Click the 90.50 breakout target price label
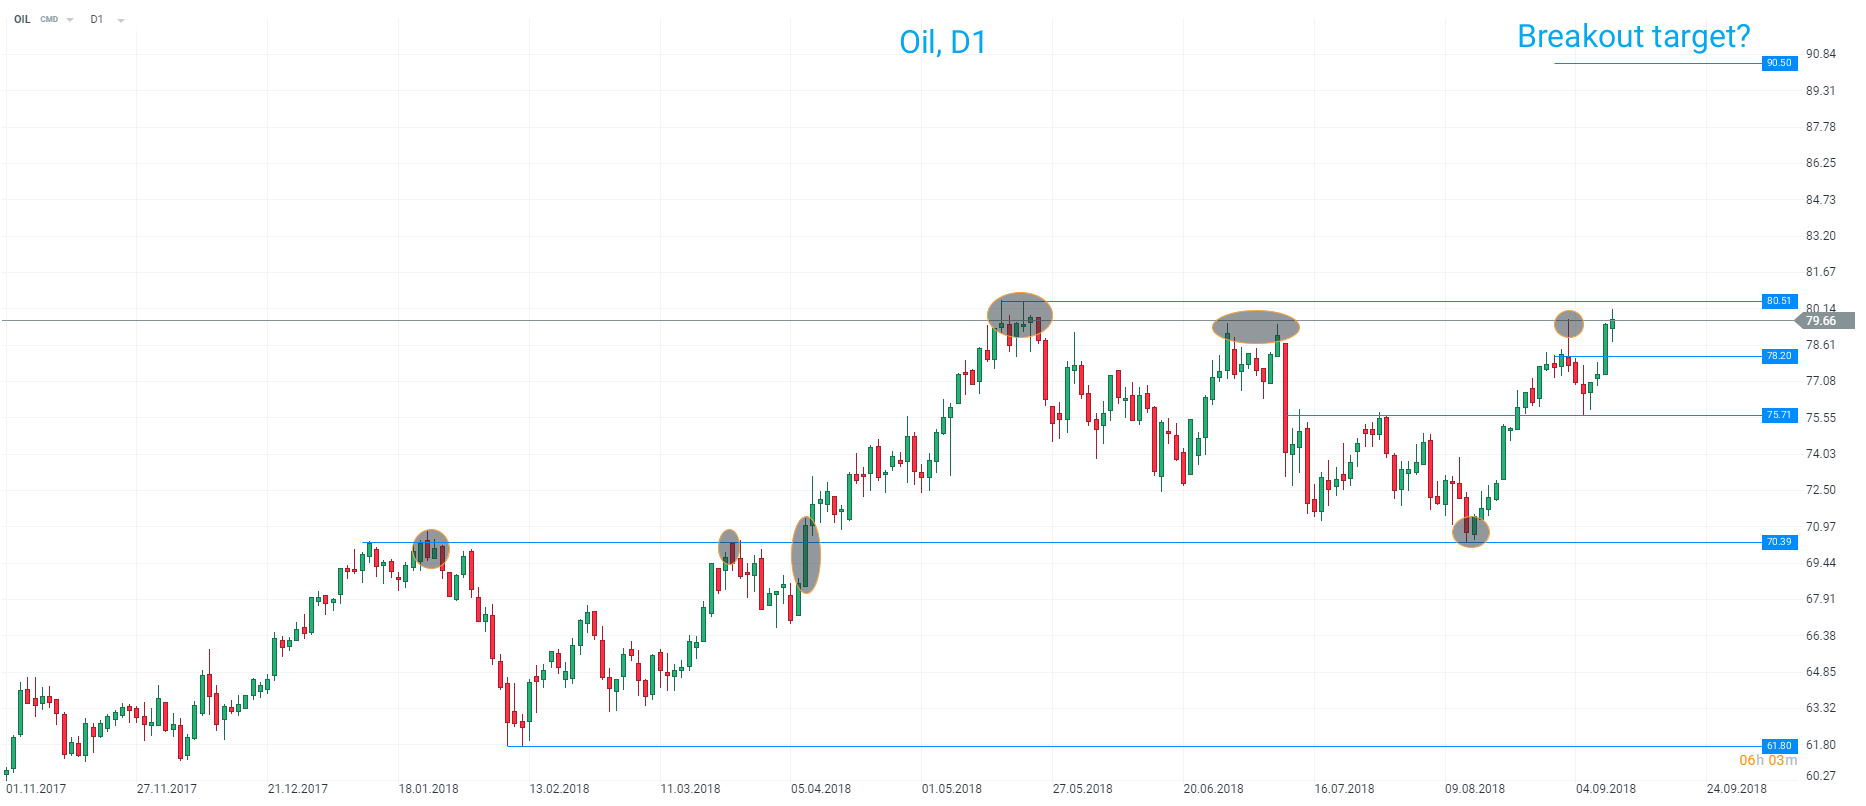Screen dimensions: 1866x806 (x=1779, y=63)
